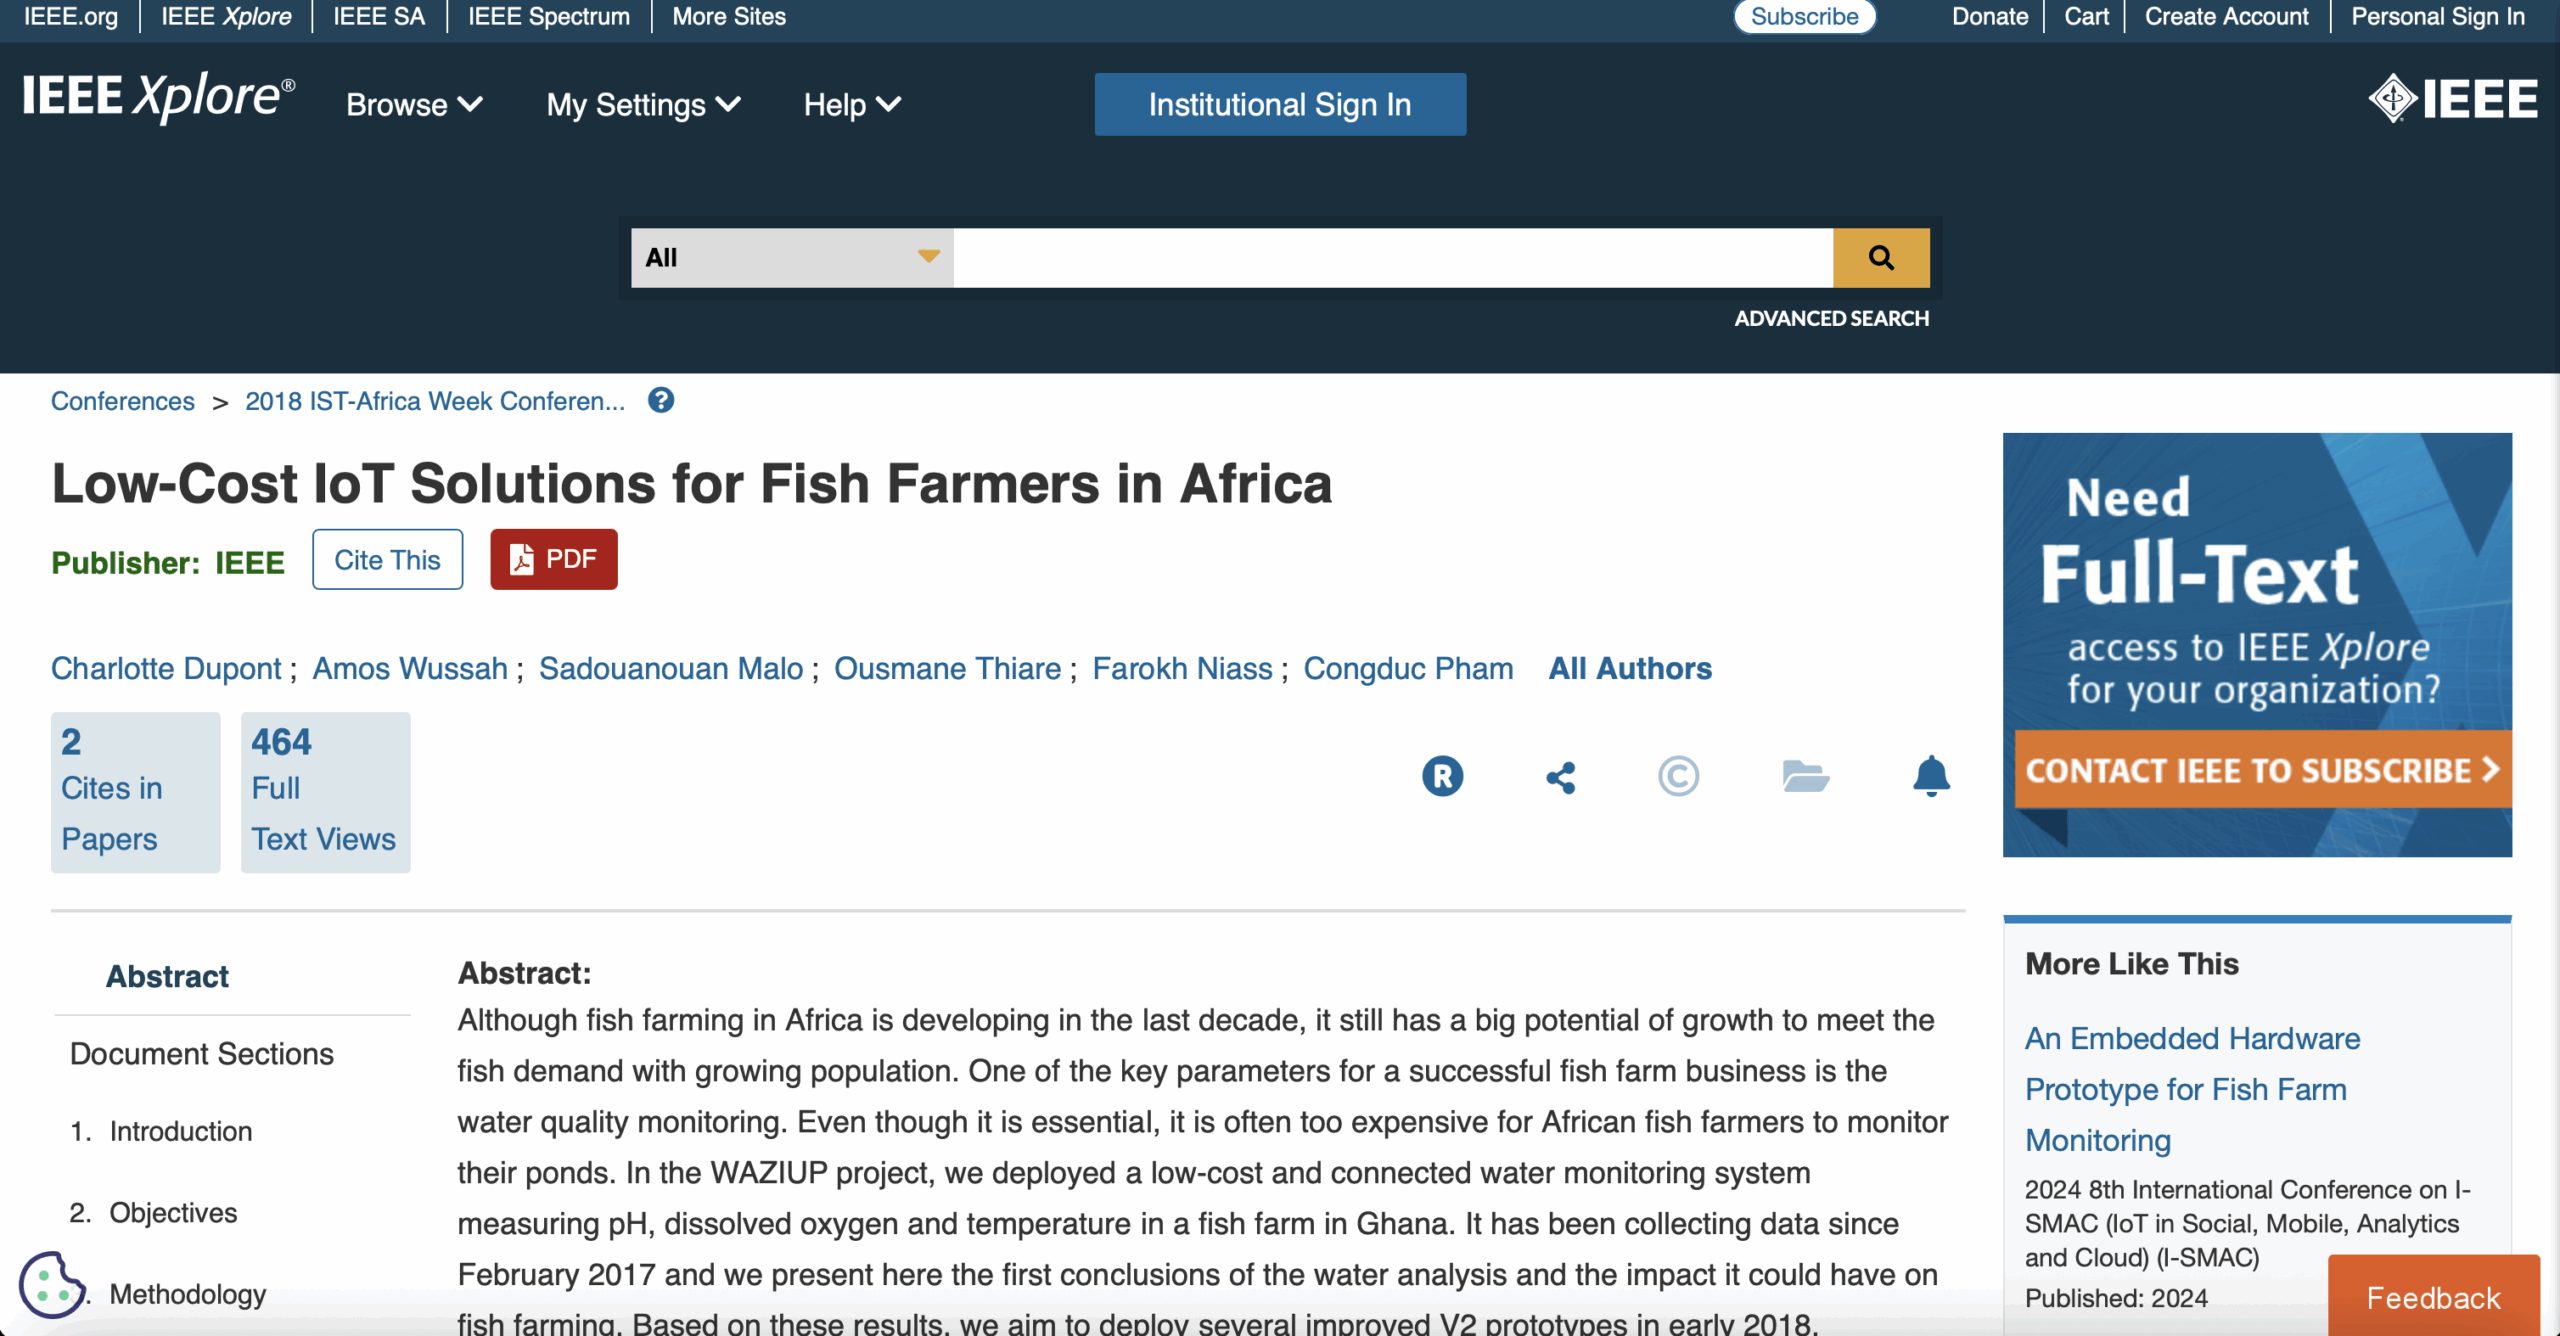Open the rights and permissions R icon

point(1442,776)
